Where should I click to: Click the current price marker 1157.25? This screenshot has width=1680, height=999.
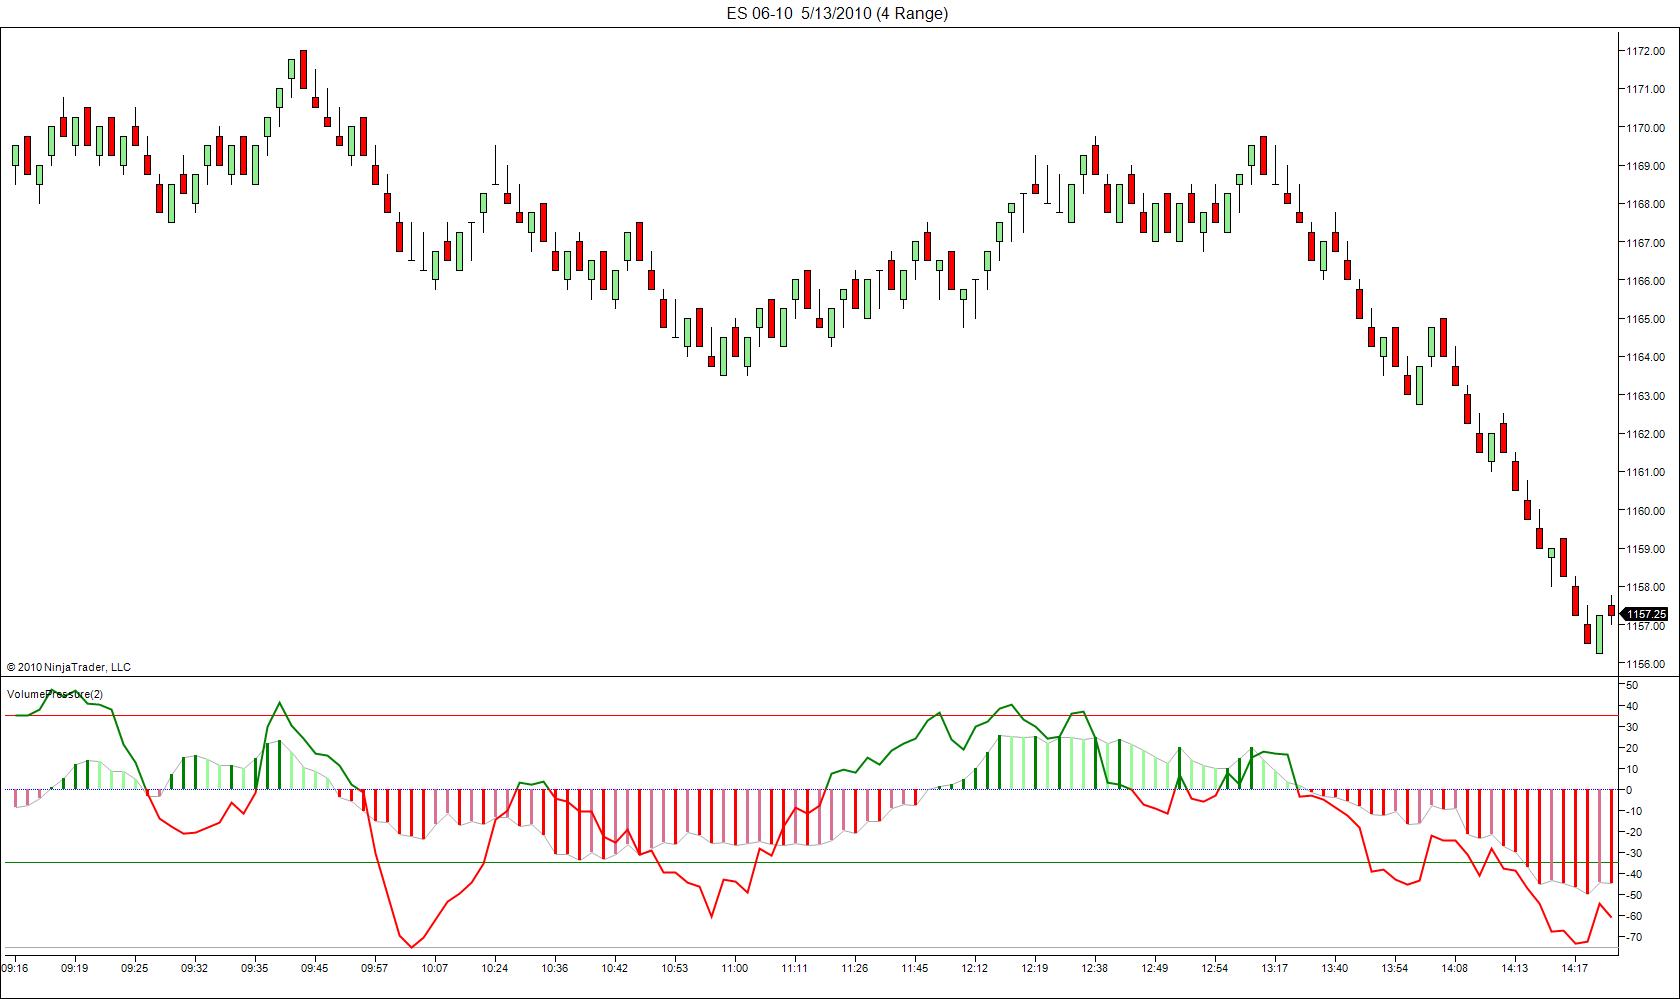(x=1645, y=614)
